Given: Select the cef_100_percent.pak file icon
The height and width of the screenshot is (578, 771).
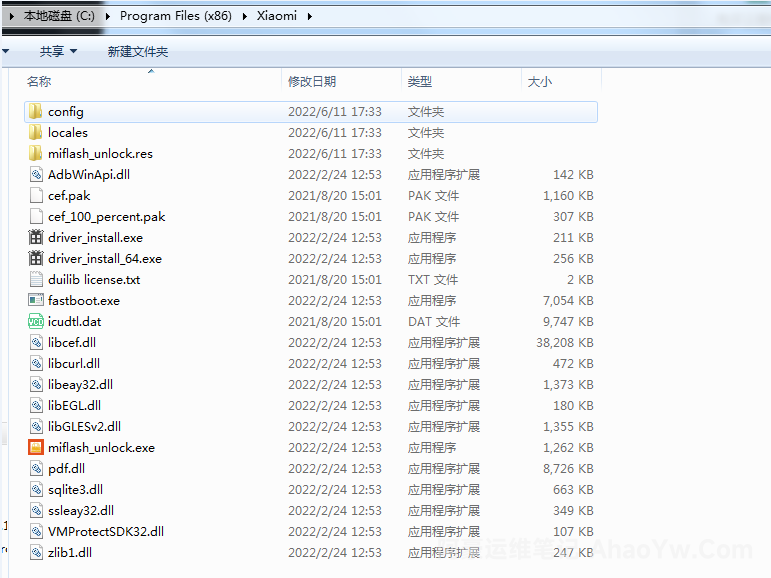Looking at the screenshot, I should tap(36, 216).
